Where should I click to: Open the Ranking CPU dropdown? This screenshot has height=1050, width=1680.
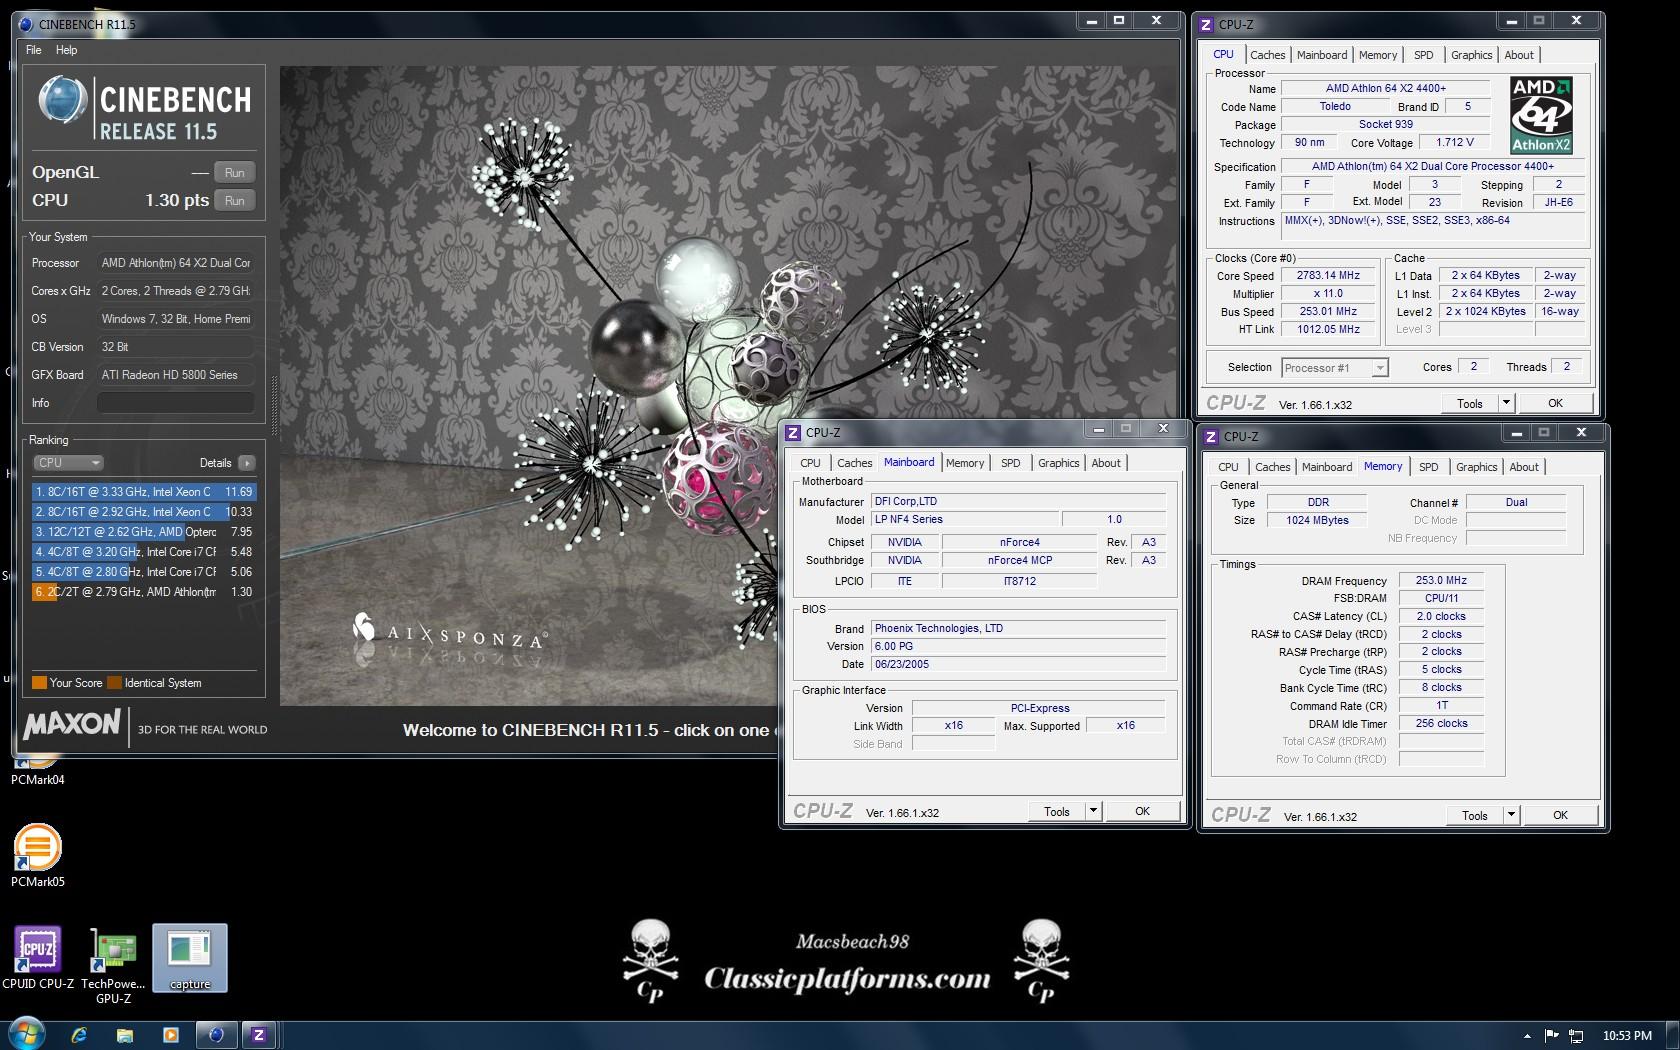point(69,463)
